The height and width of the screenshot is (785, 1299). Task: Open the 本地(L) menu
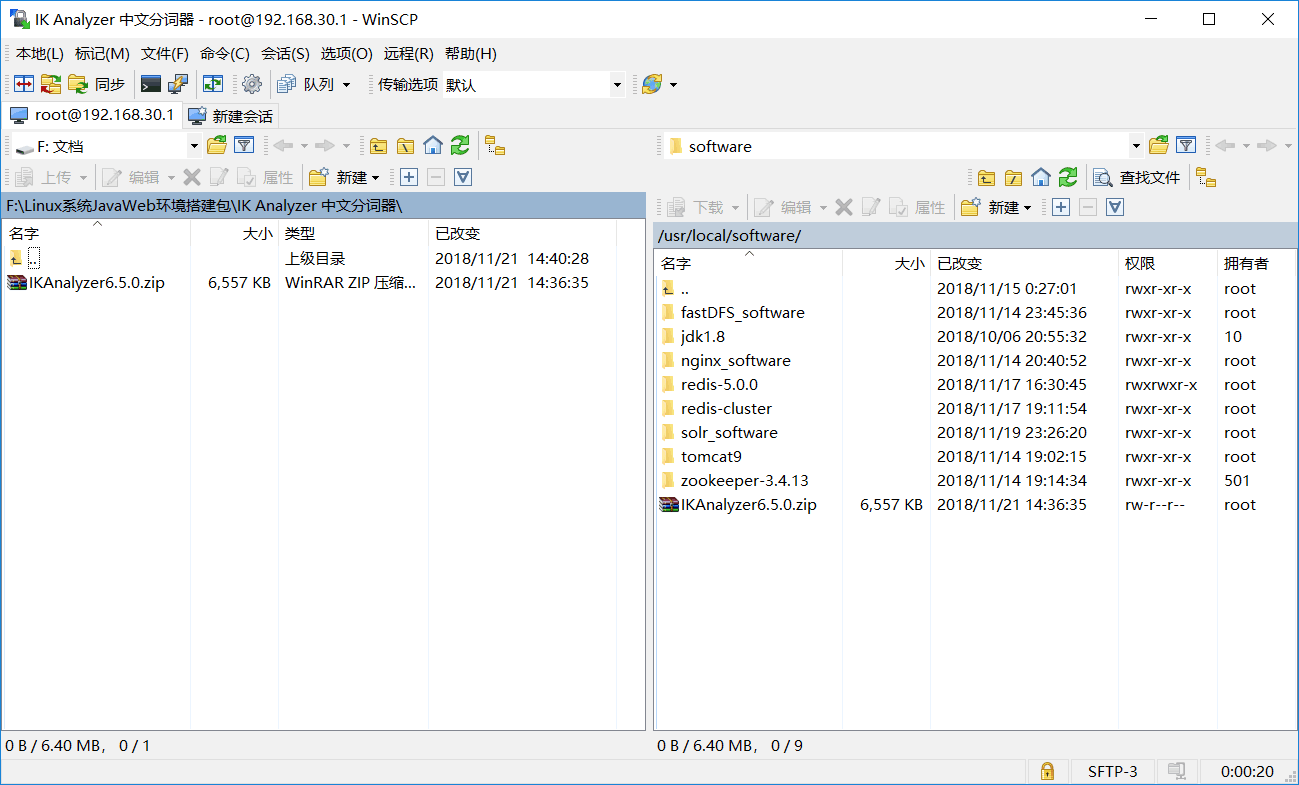40,54
